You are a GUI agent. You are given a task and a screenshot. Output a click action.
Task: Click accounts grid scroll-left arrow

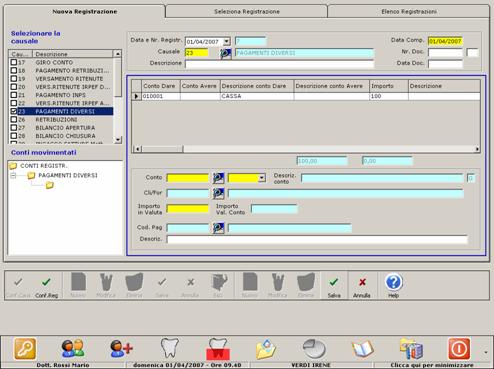point(137,149)
